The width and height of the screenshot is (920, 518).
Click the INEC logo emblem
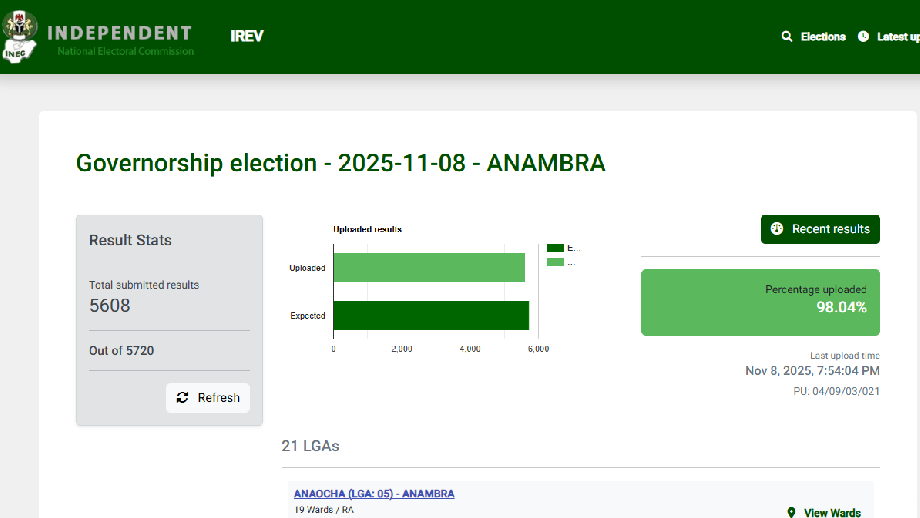click(18, 37)
